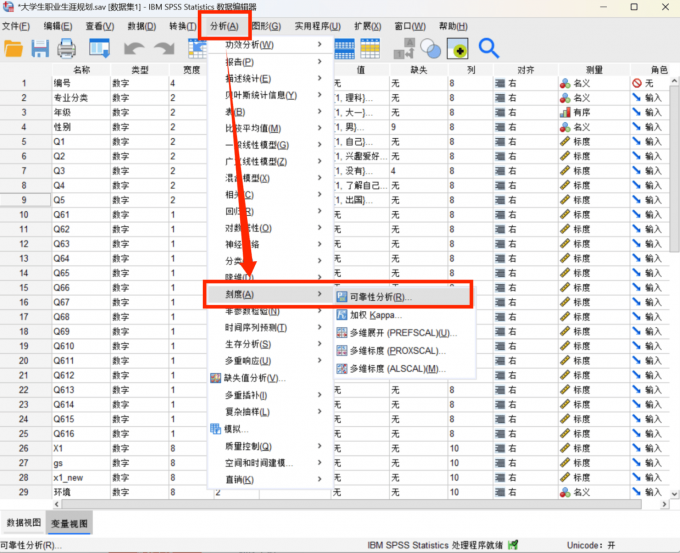The height and width of the screenshot is (553, 680).
Task: Open the 图形(G) menu
Action: point(266,26)
